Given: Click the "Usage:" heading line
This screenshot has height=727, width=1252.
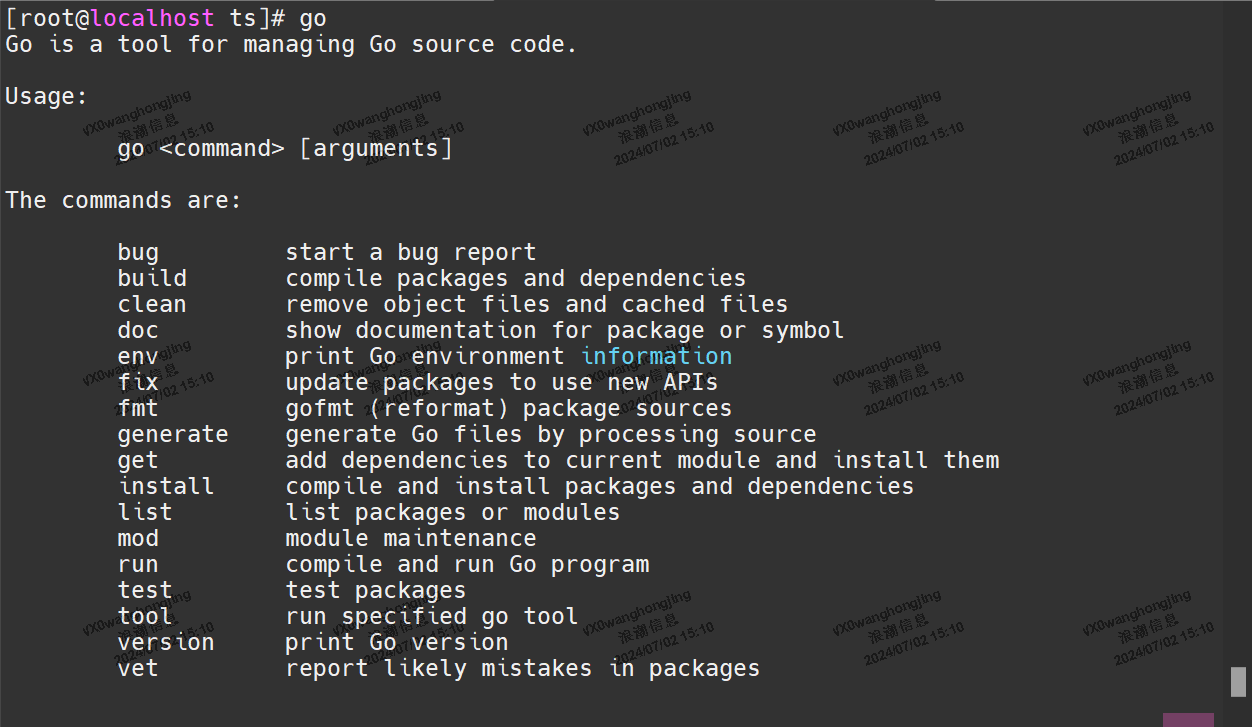Looking at the screenshot, I should (x=46, y=96).
